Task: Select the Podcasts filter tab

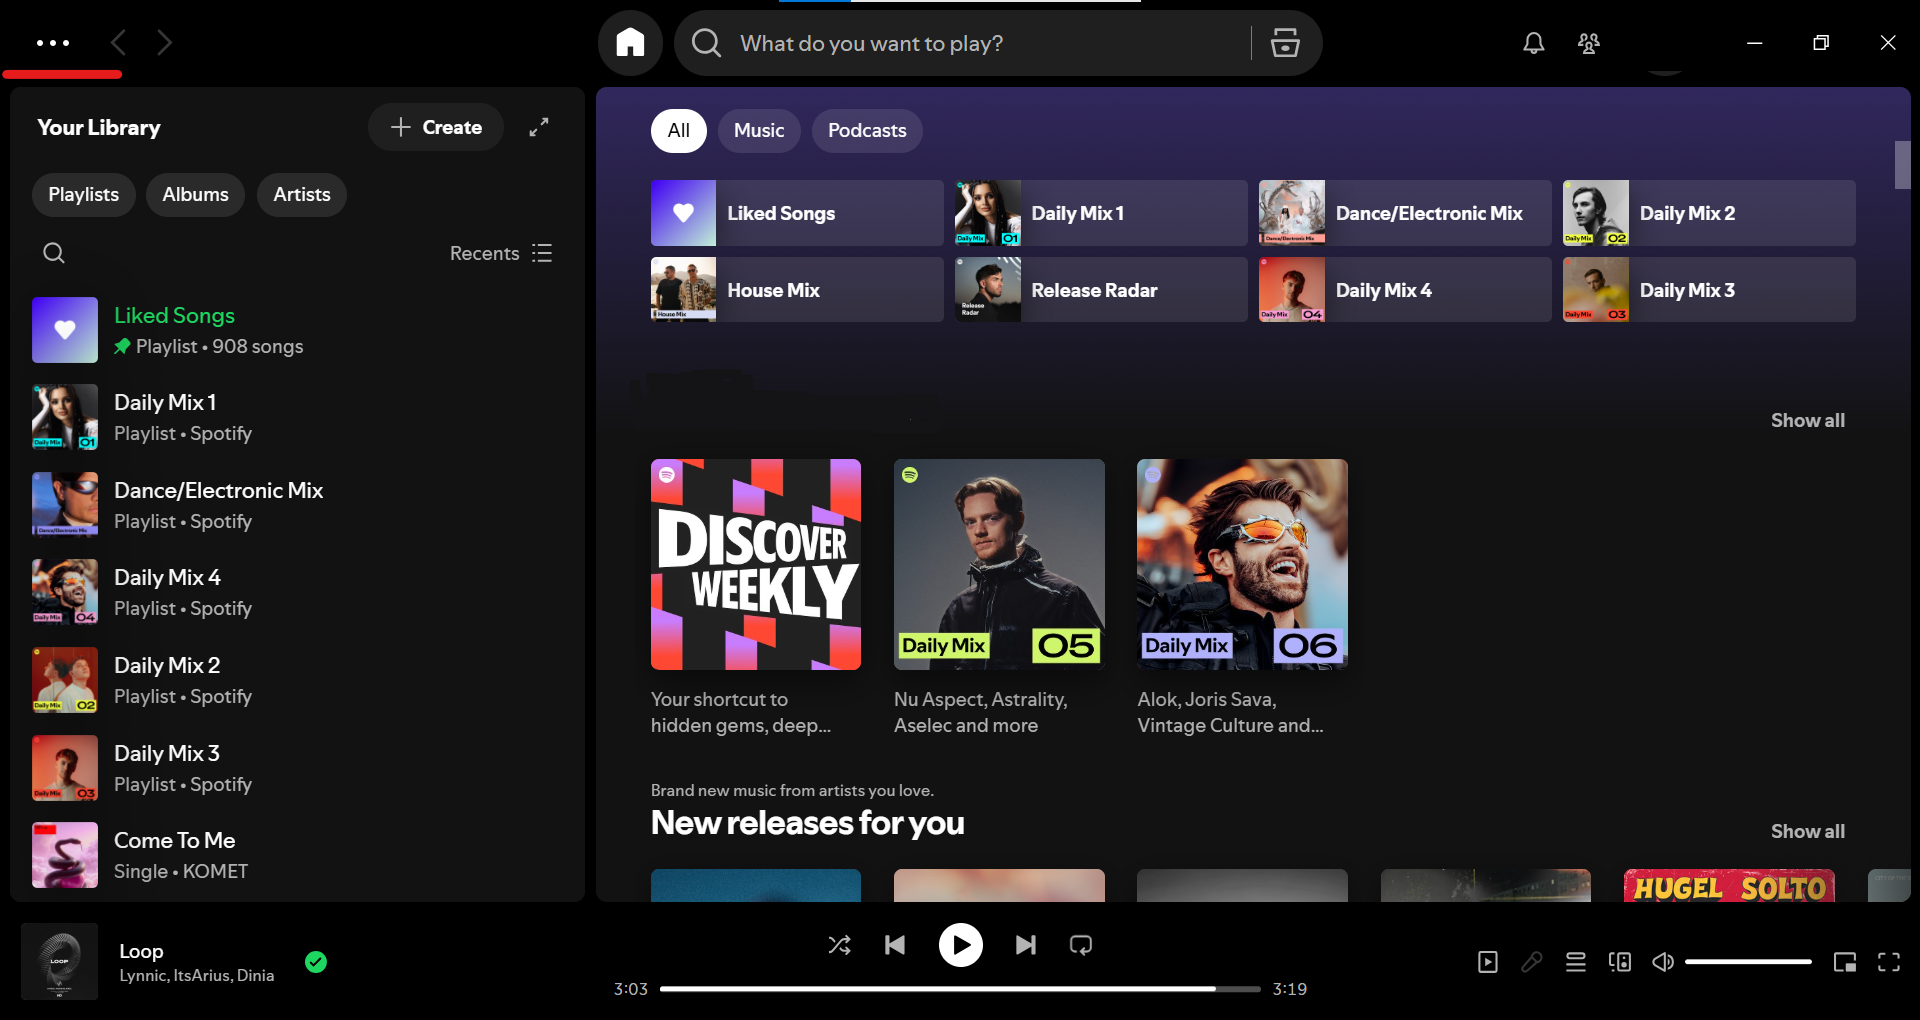Action: [x=866, y=131]
